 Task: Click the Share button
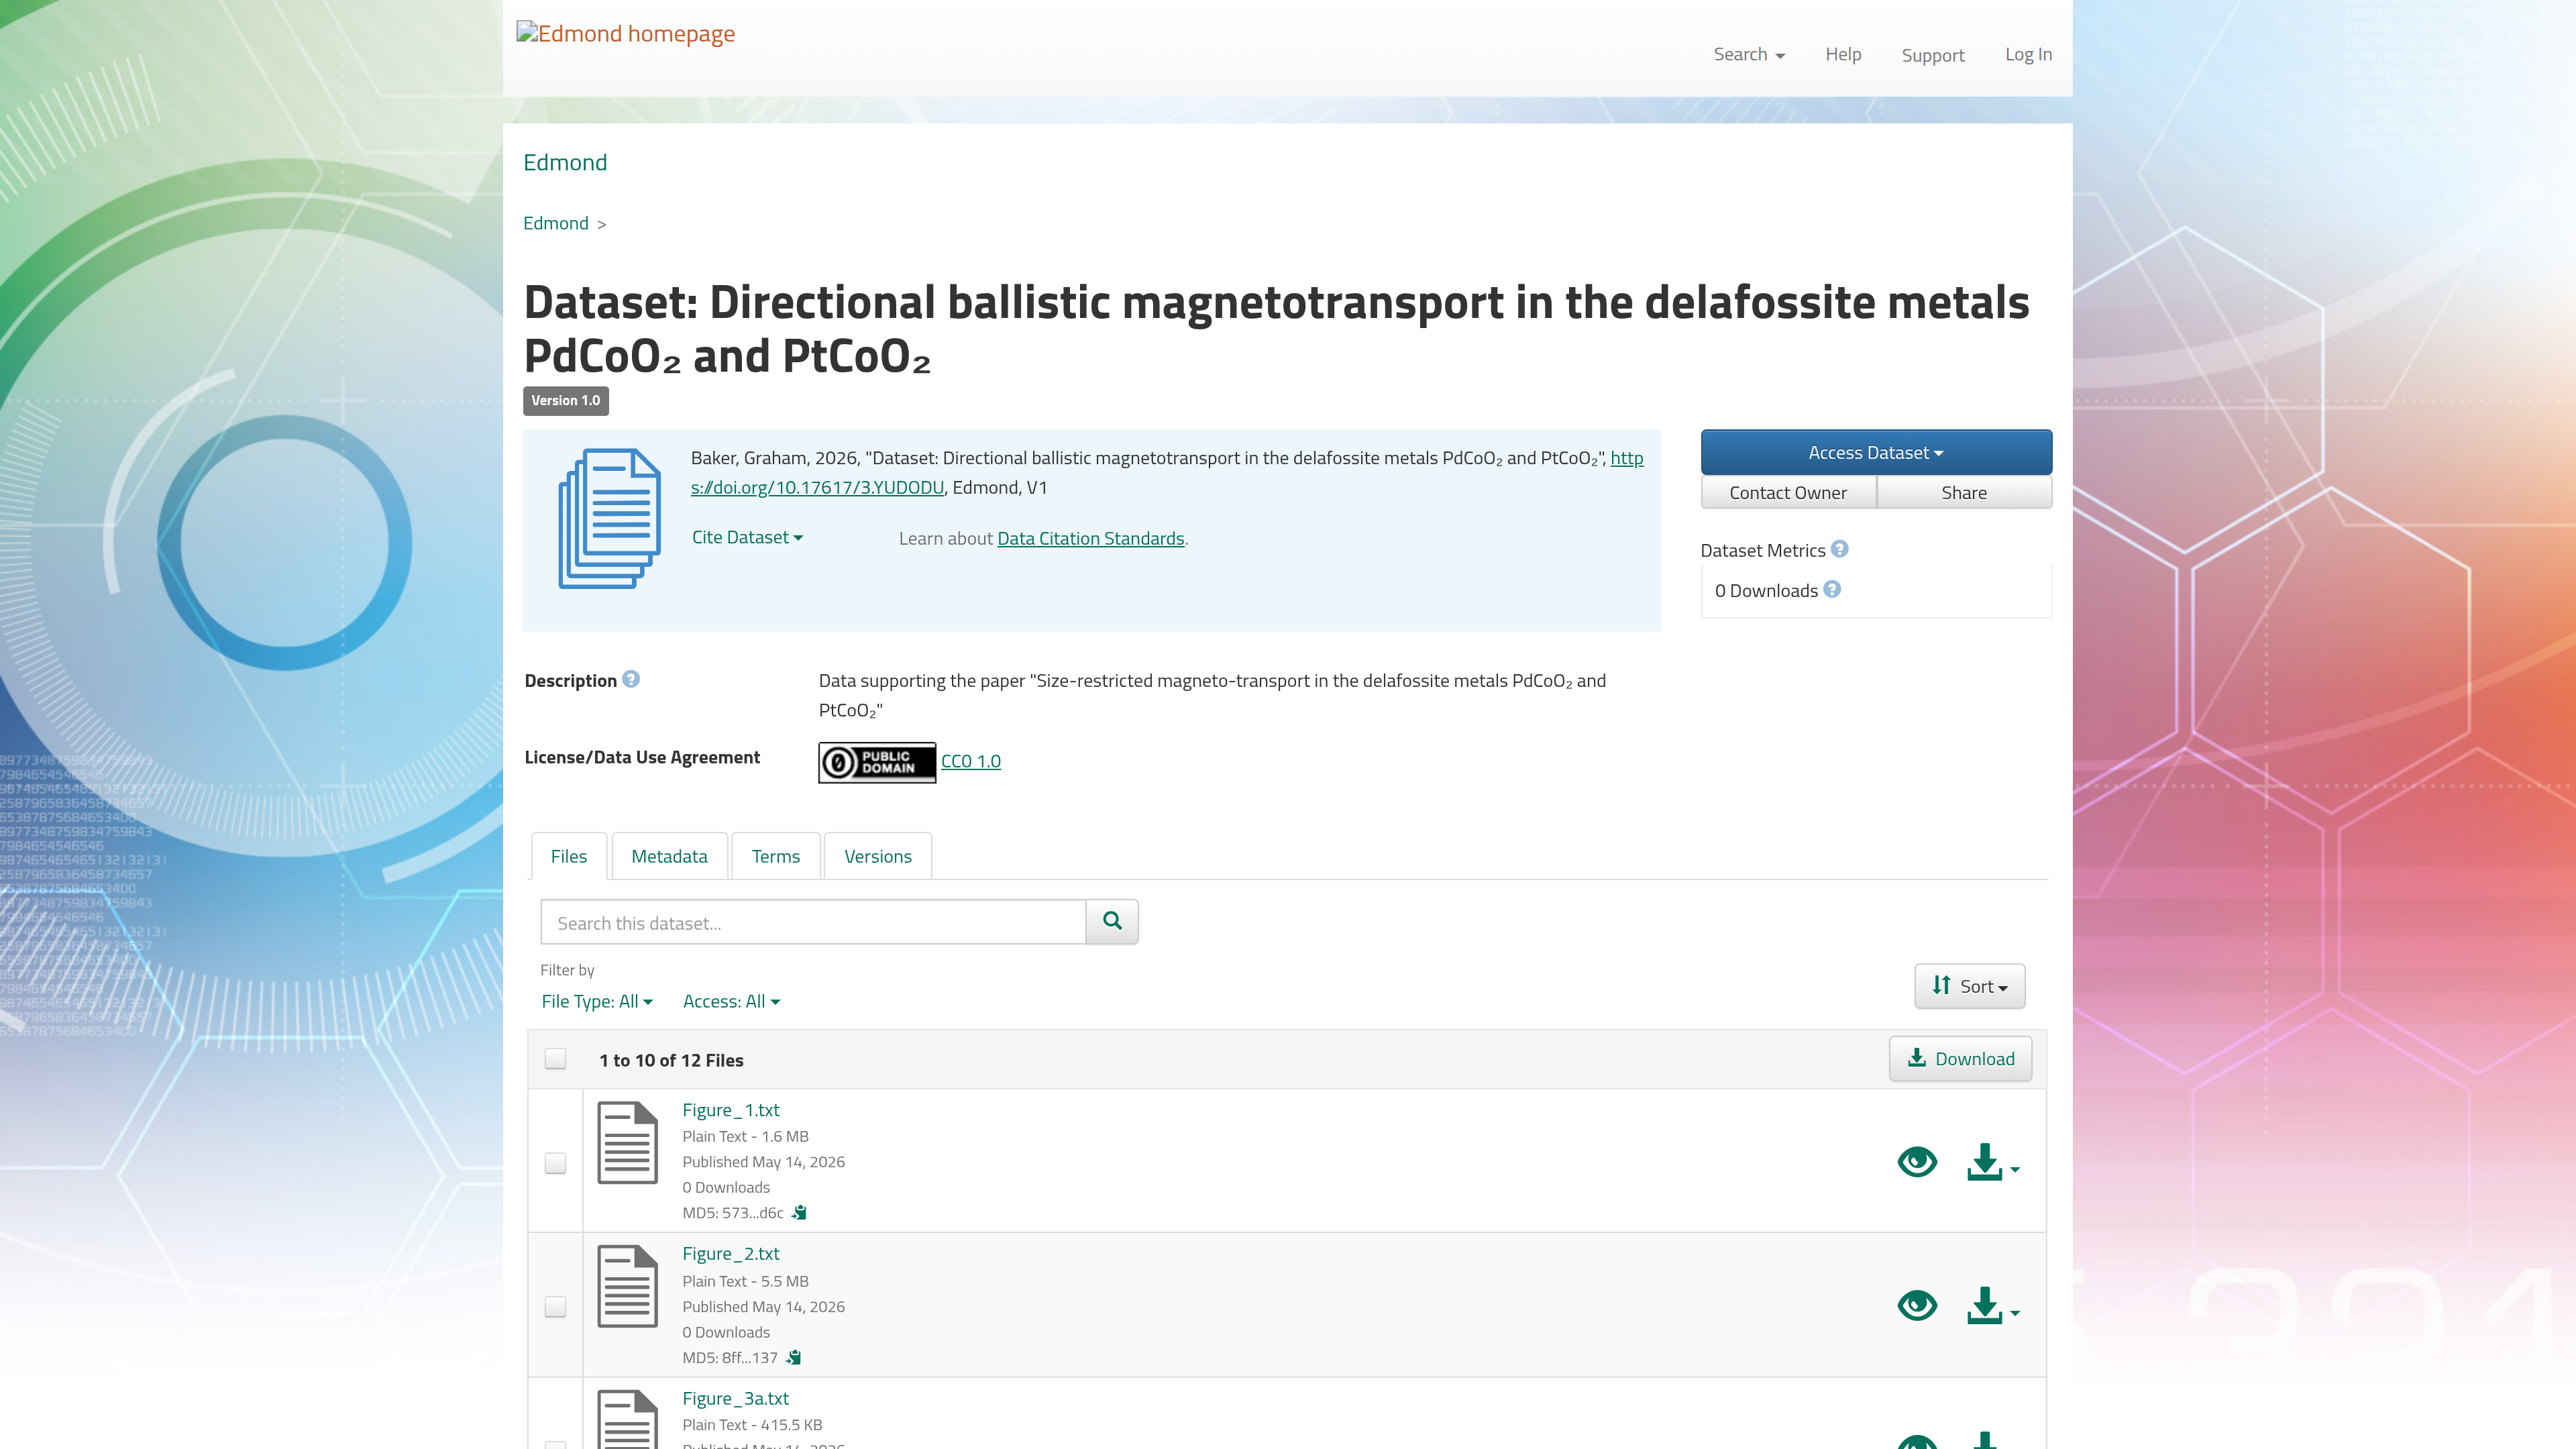pos(1964,492)
